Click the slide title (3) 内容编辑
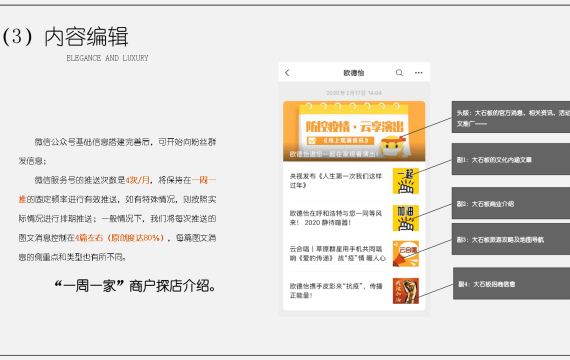Viewport: 570px width, 360px height. click(x=65, y=37)
